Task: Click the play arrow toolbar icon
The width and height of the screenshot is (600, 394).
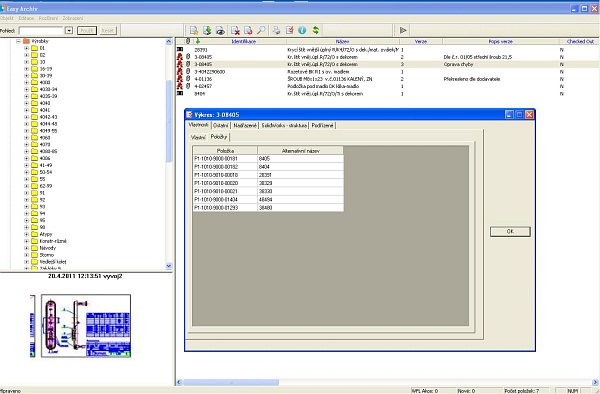Action: coord(403,30)
